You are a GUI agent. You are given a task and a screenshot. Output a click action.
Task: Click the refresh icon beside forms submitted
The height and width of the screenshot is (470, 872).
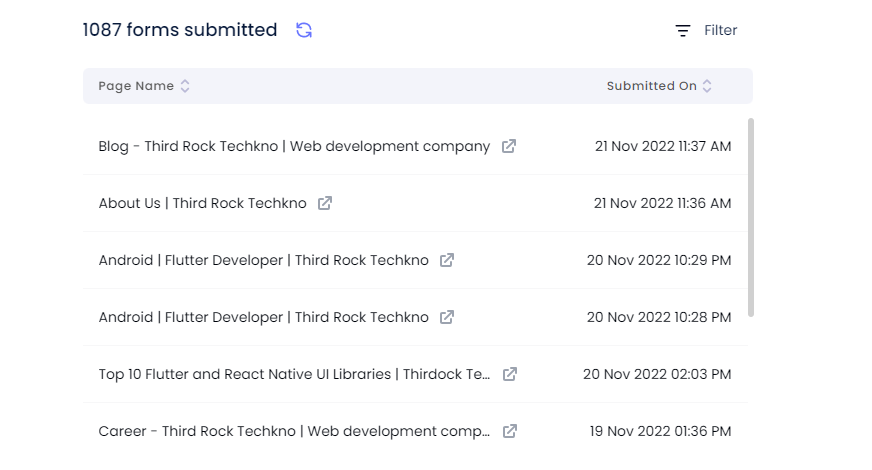click(304, 30)
